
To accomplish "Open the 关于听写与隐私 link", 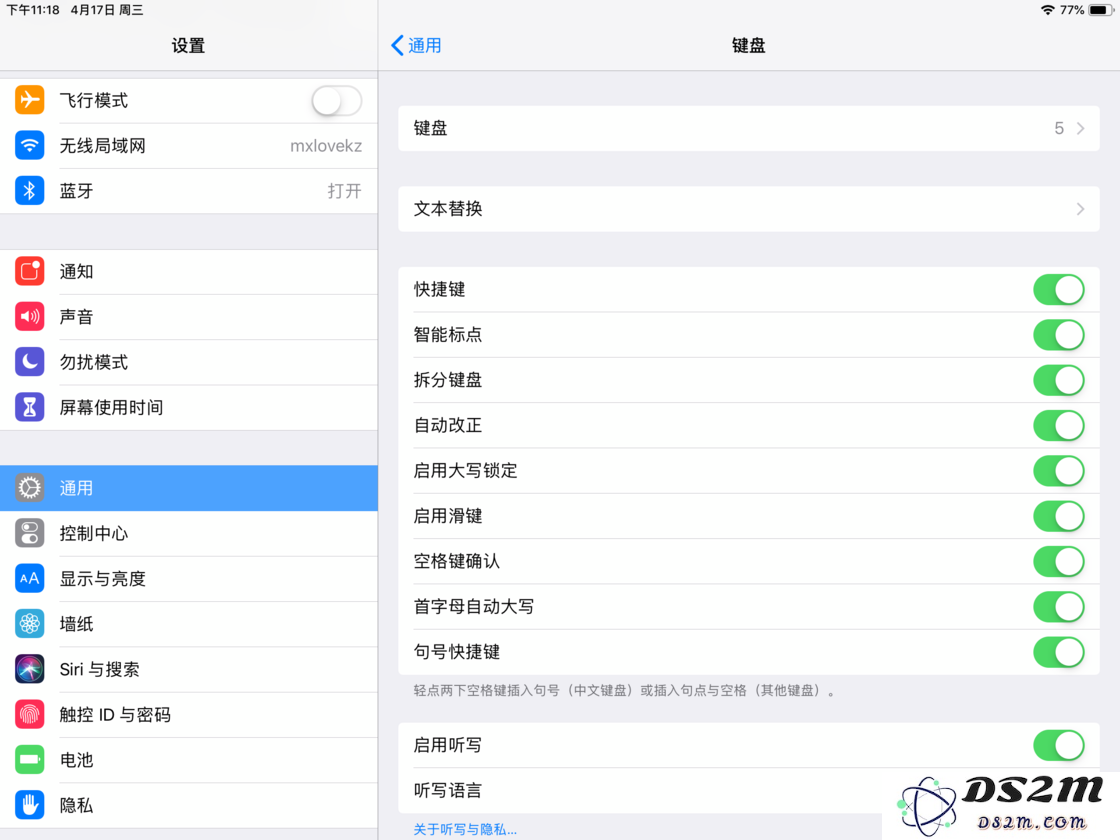I will pyautogui.click(x=465, y=829).
